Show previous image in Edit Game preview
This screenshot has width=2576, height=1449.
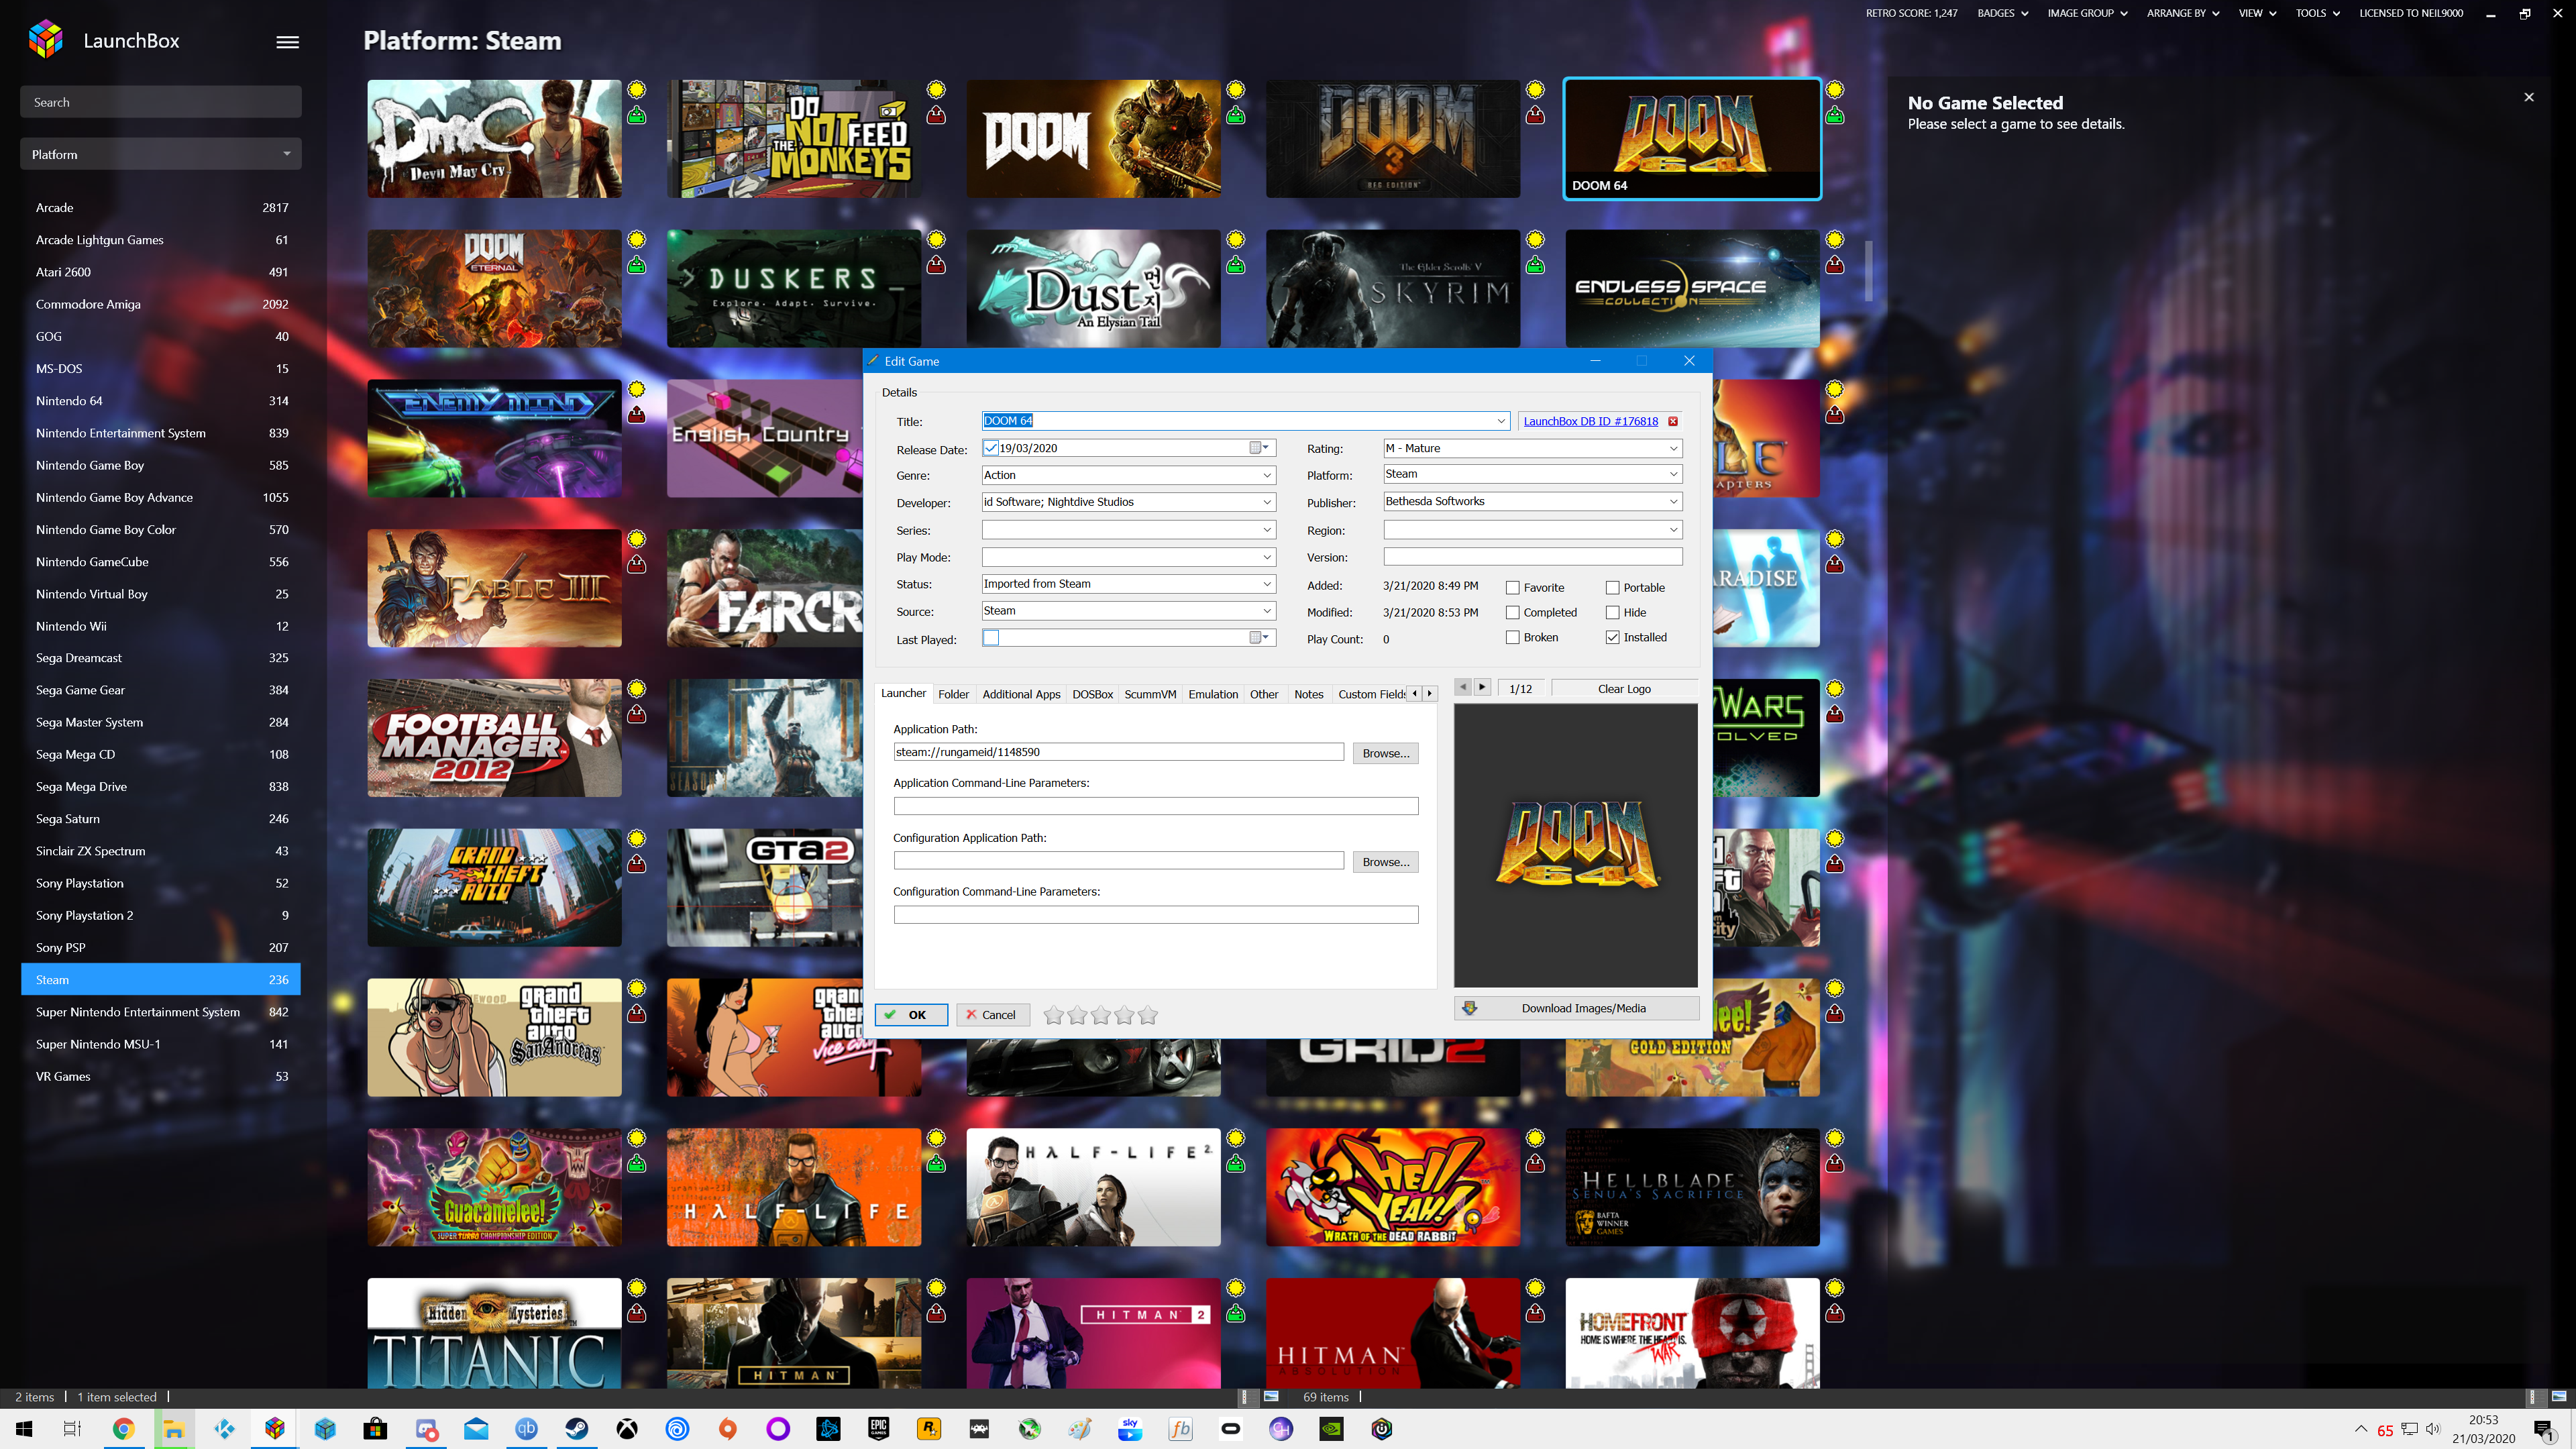click(x=1463, y=687)
